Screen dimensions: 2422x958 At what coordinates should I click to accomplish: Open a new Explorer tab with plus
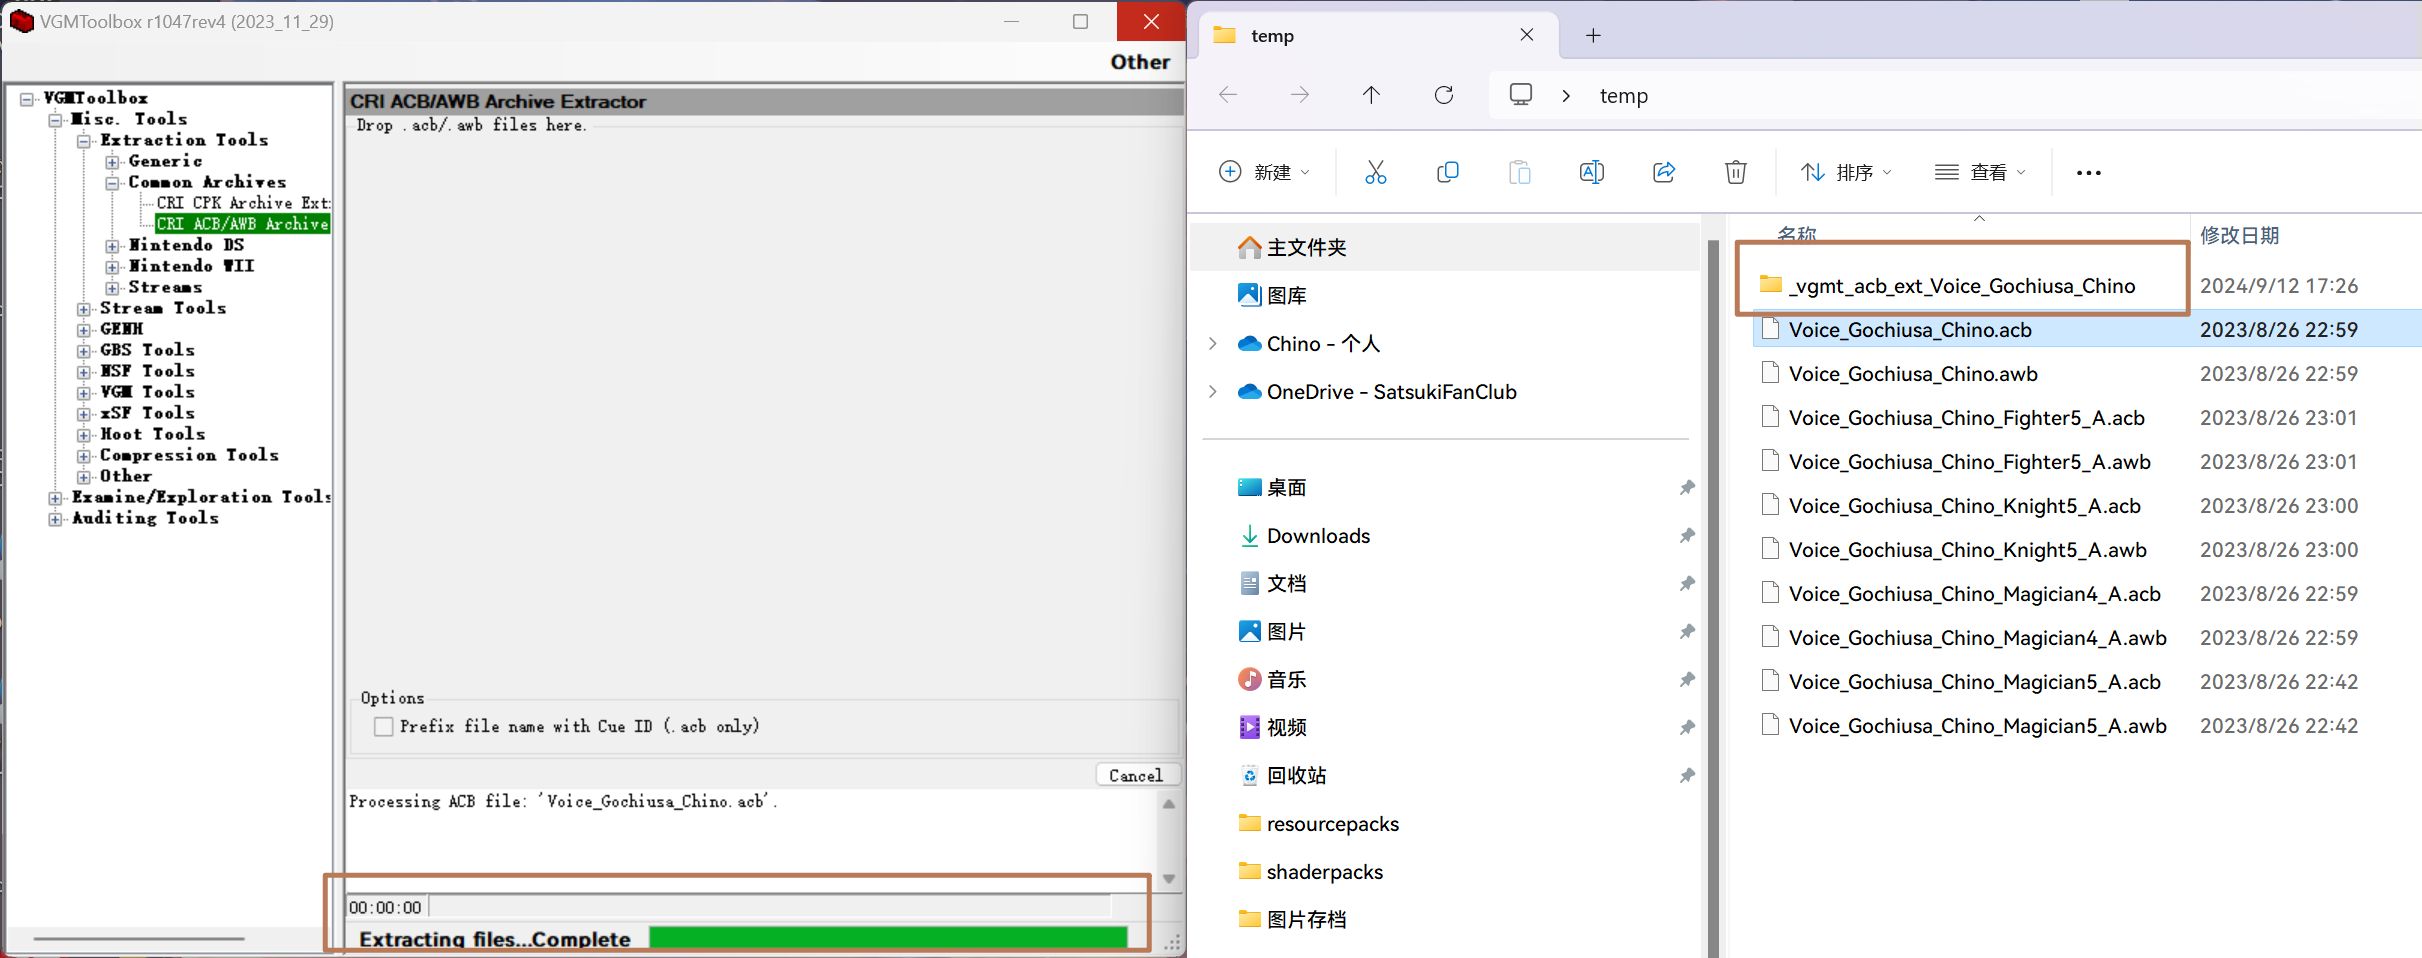tap(1593, 36)
